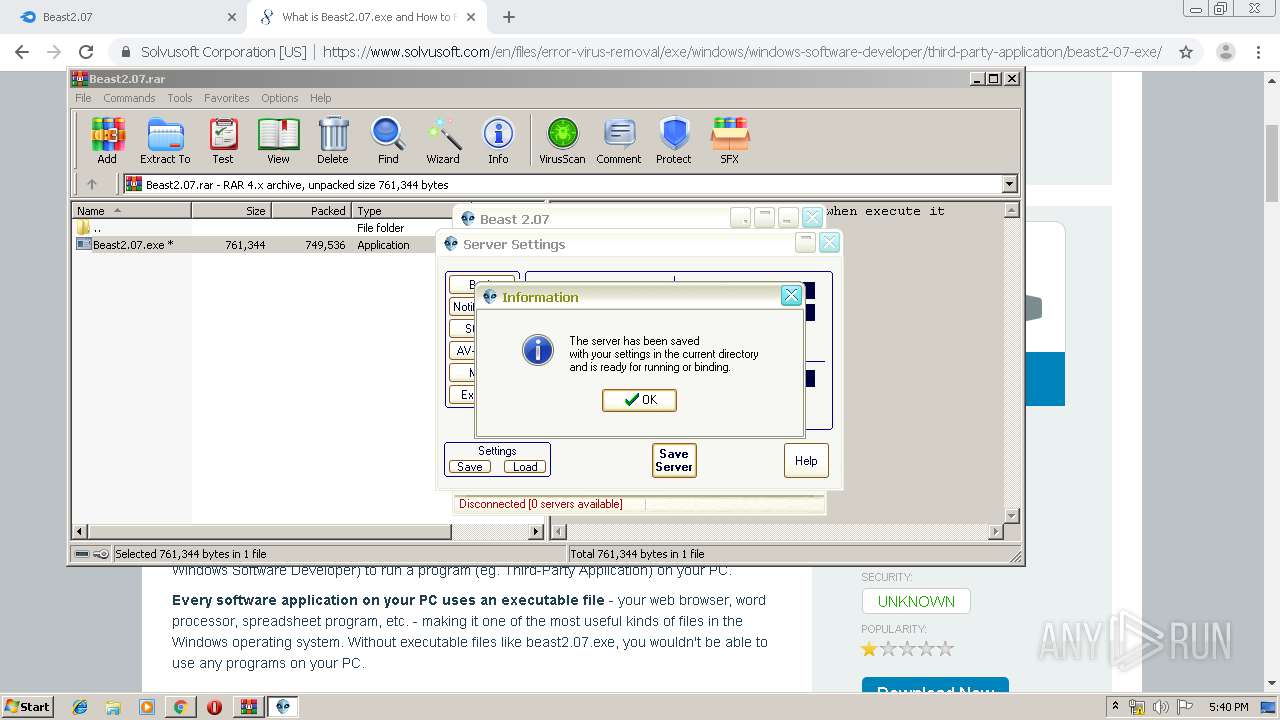1280x720 pixels.
Task: Open the Commands menu
Action: click(129, 98)
